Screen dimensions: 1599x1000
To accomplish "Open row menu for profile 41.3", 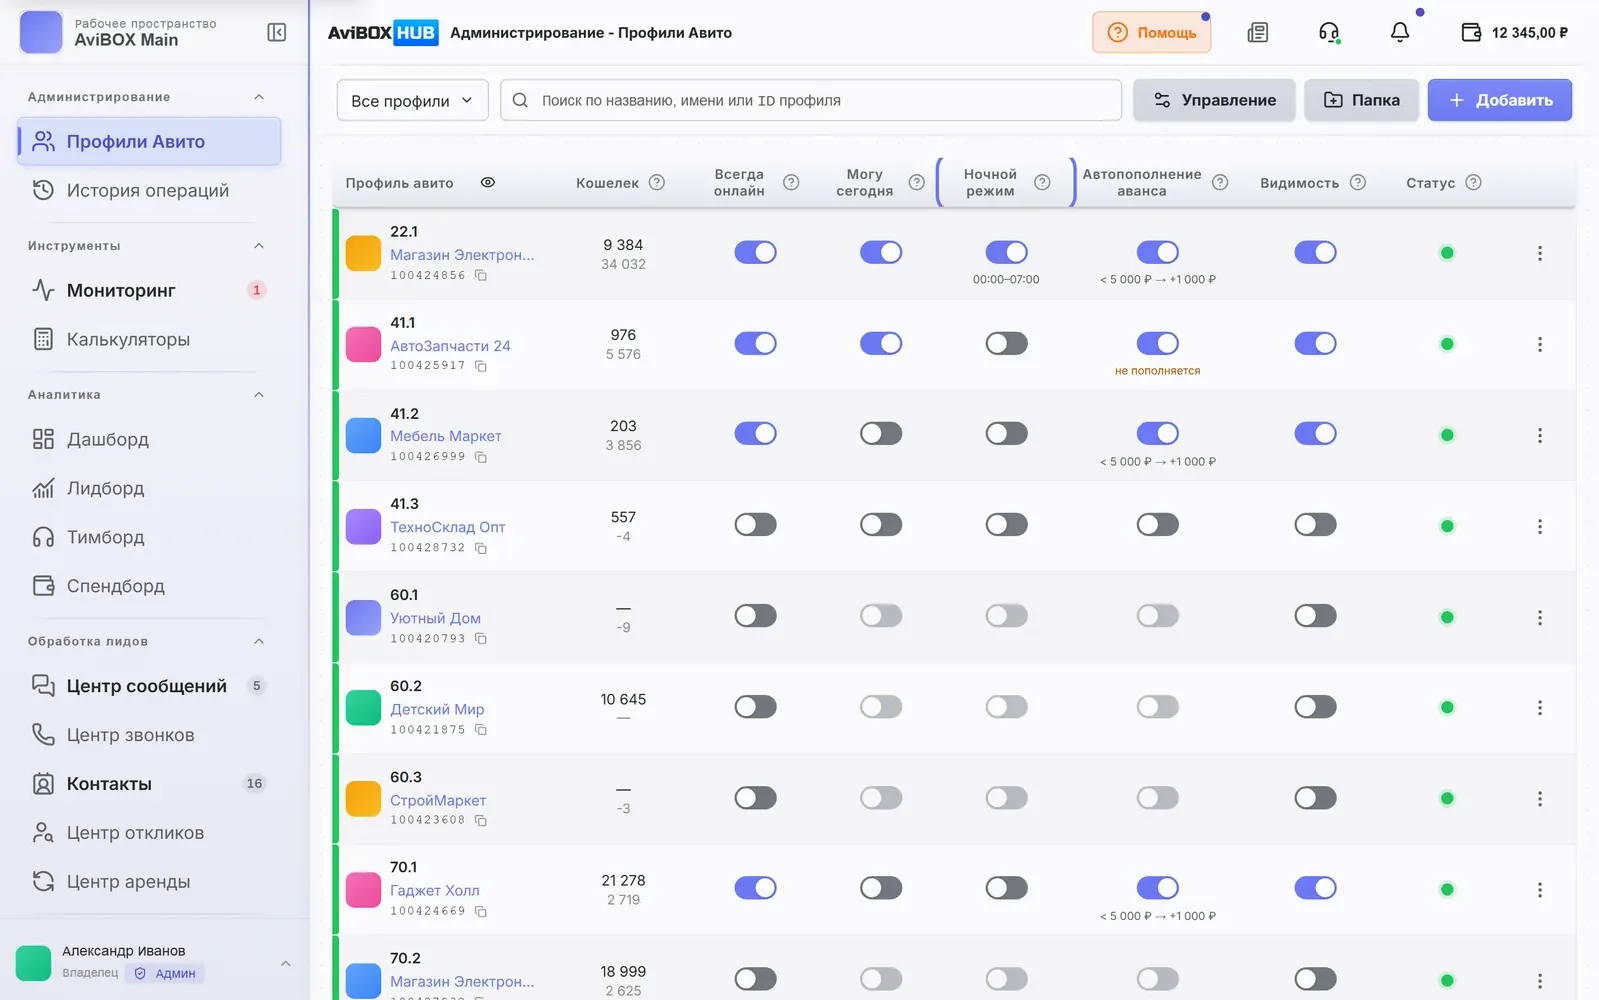I will point(1540,526).
